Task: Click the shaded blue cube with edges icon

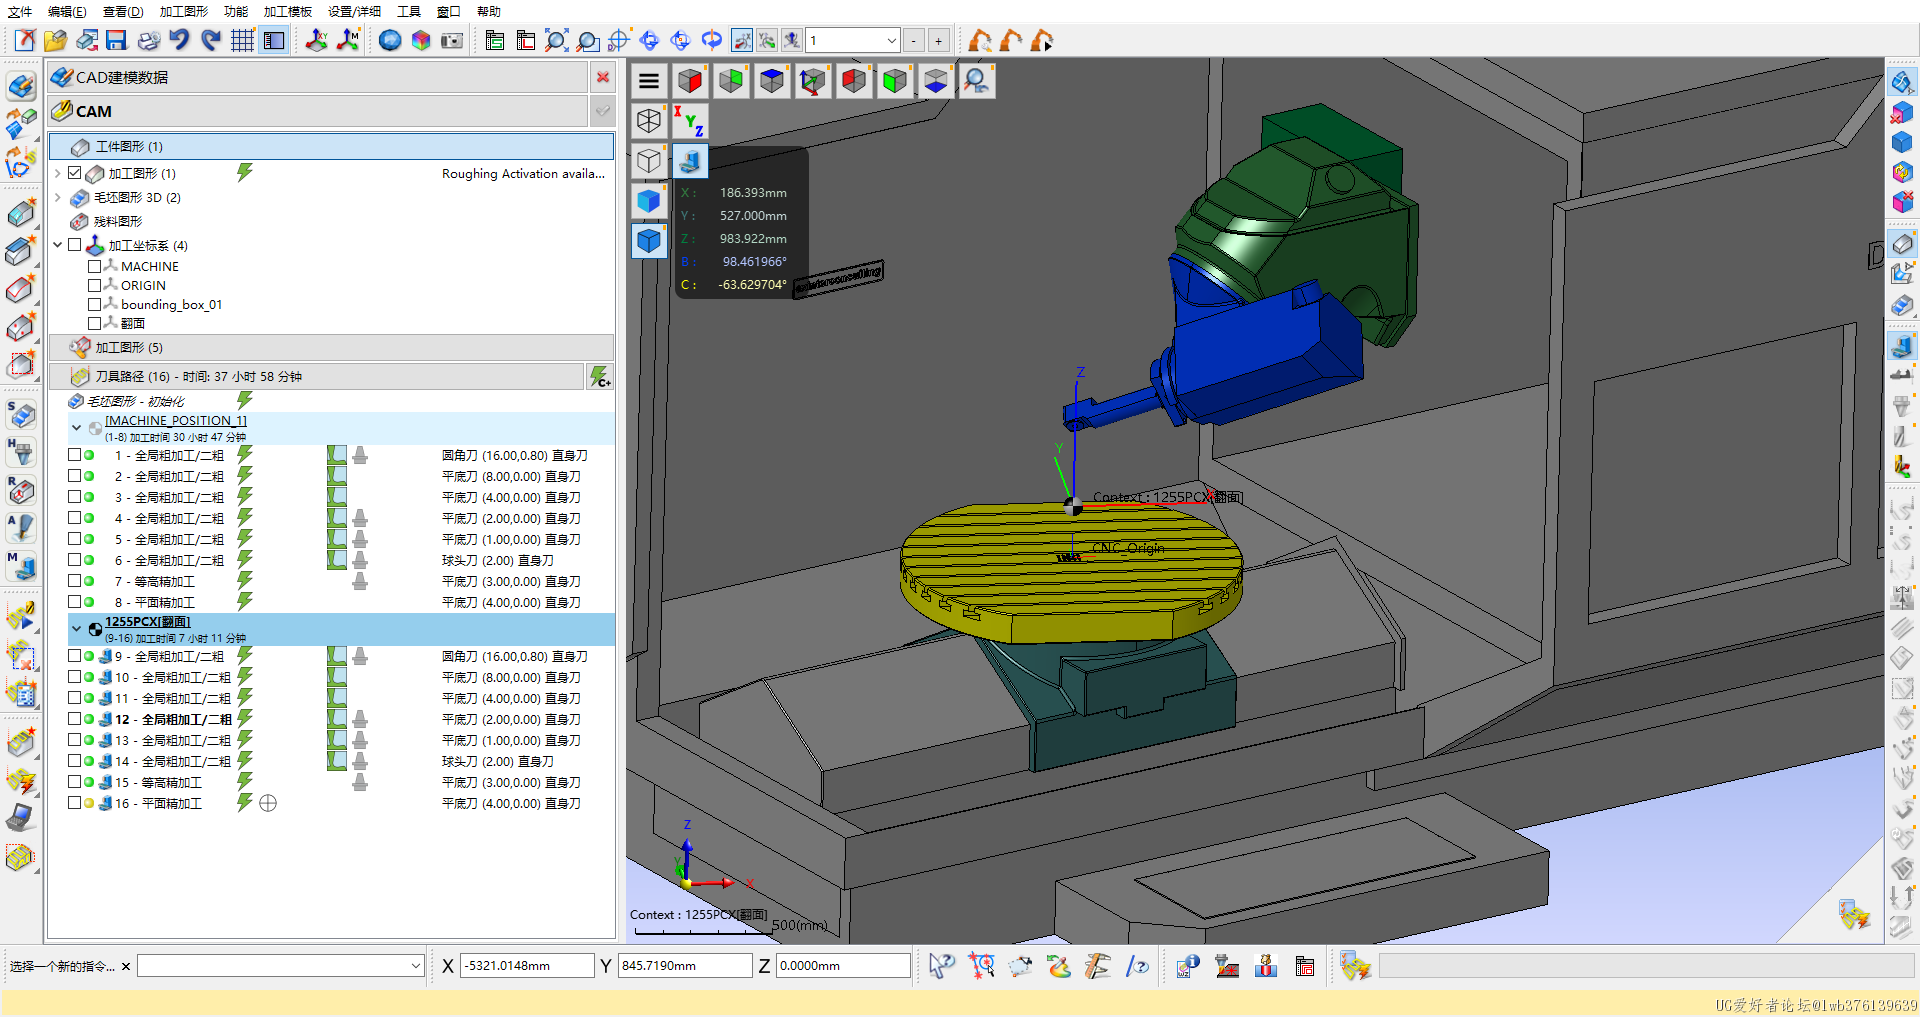Action: point(649,241)
